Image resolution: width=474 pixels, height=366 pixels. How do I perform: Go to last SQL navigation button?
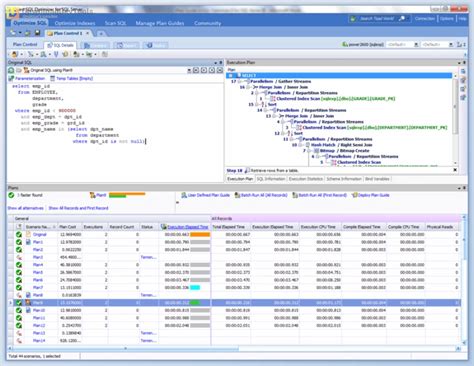(x=219, y=70)
